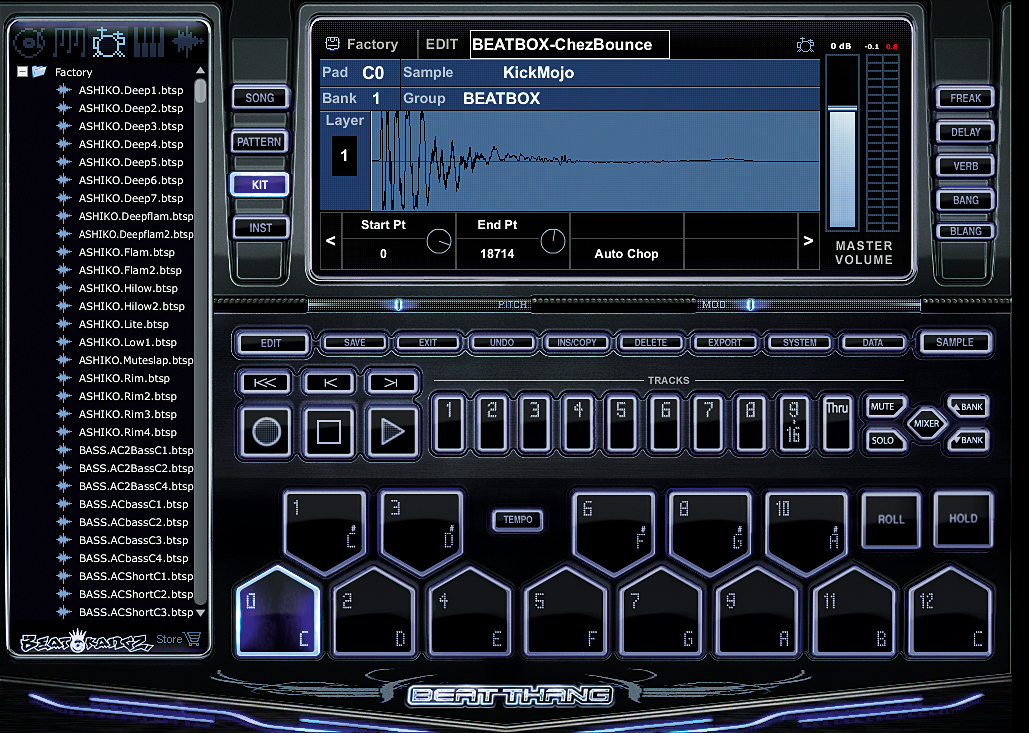Switch to PATTERN mode

tap(259, 142)
